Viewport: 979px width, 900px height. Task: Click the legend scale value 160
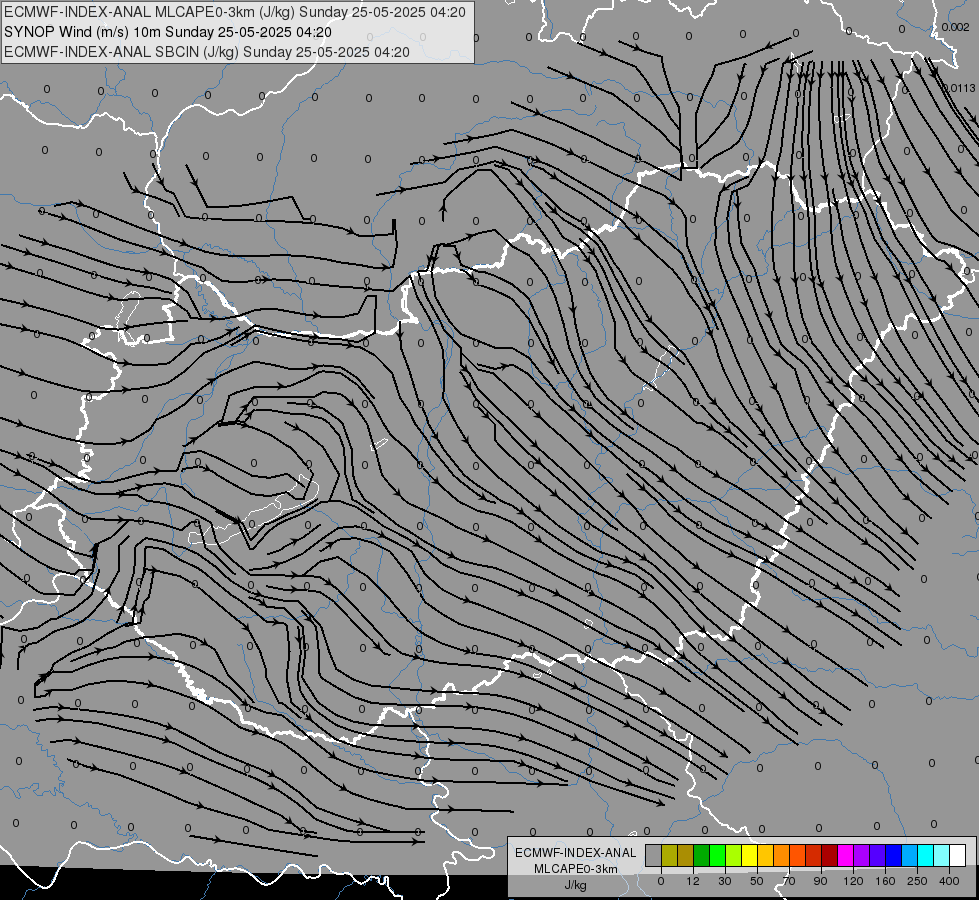coord(885,881)
